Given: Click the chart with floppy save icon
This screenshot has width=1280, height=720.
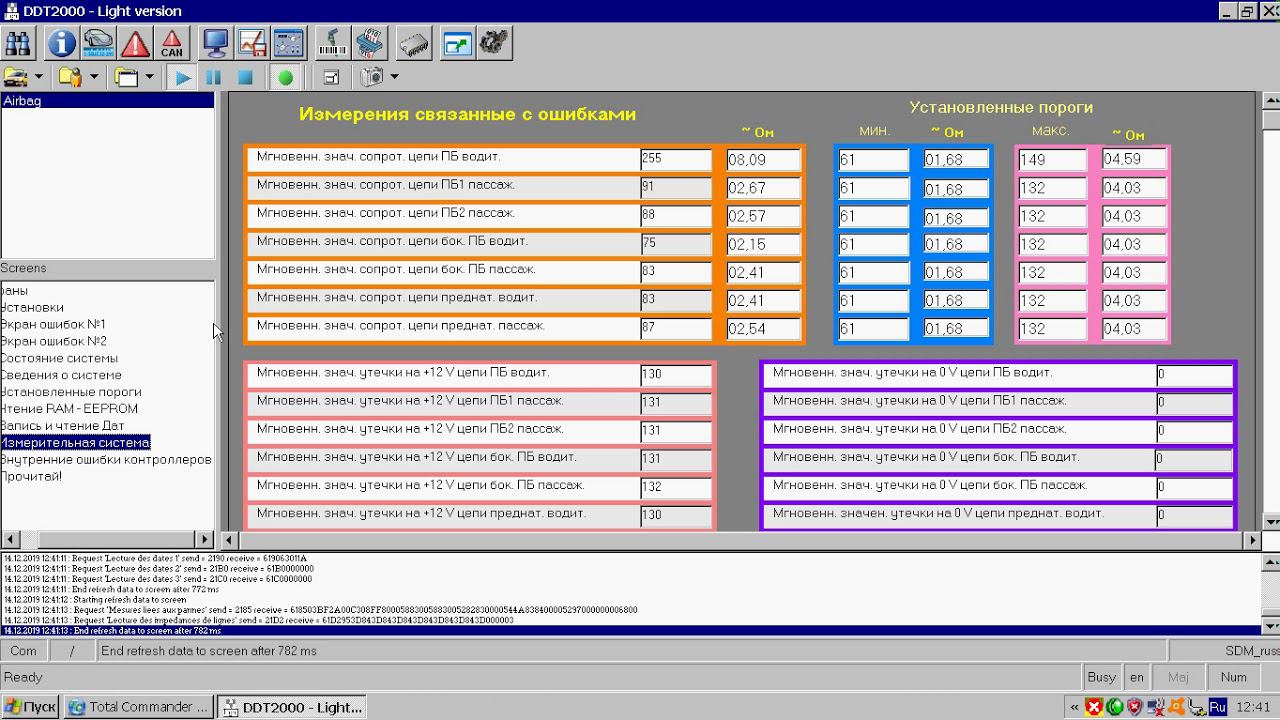Looking at the screenshot, I should 252,43.
